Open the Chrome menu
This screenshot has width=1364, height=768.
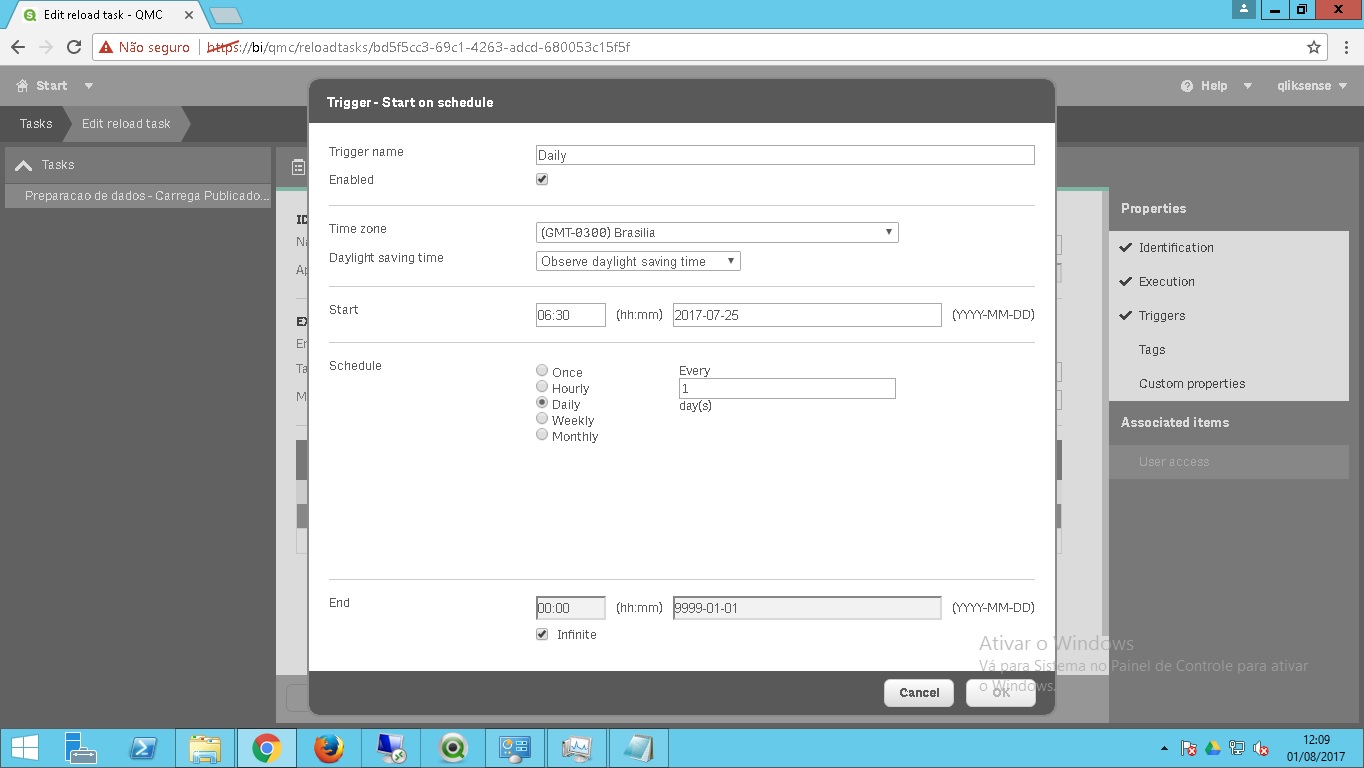coord(1345,47)
